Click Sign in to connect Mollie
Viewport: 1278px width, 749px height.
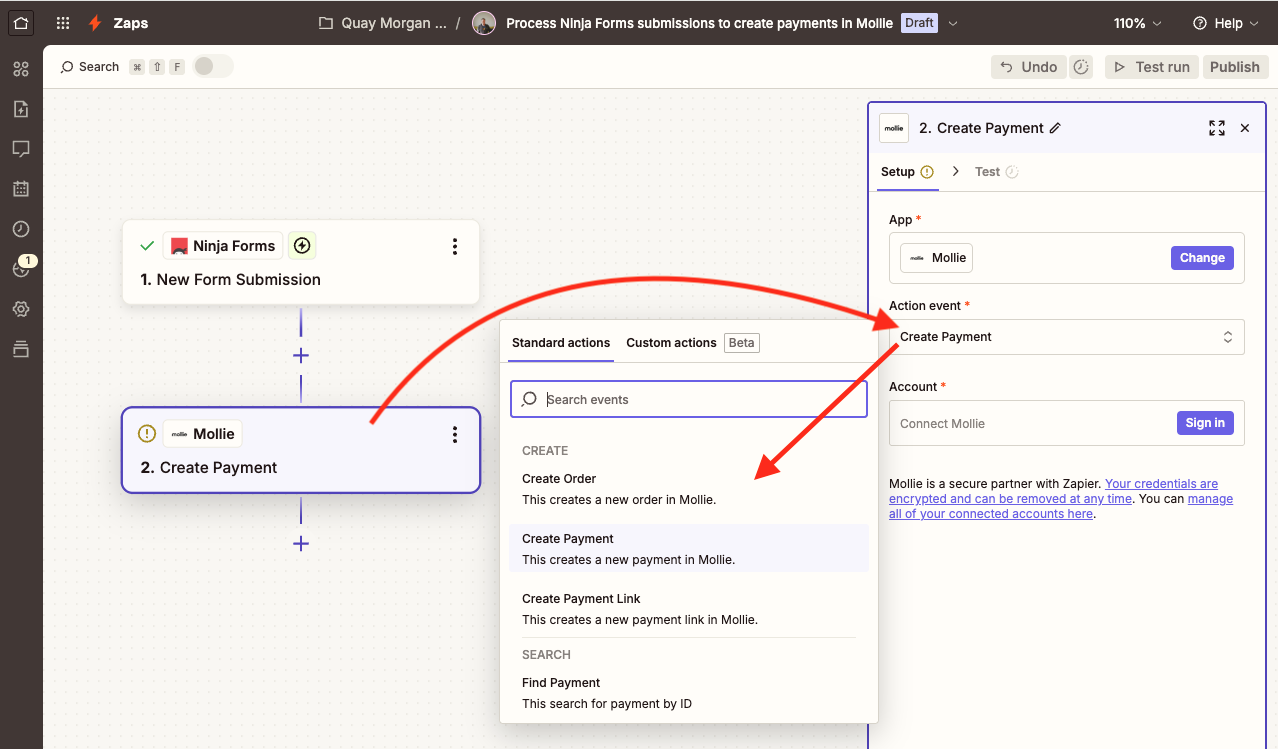[x=1205, y=423]
